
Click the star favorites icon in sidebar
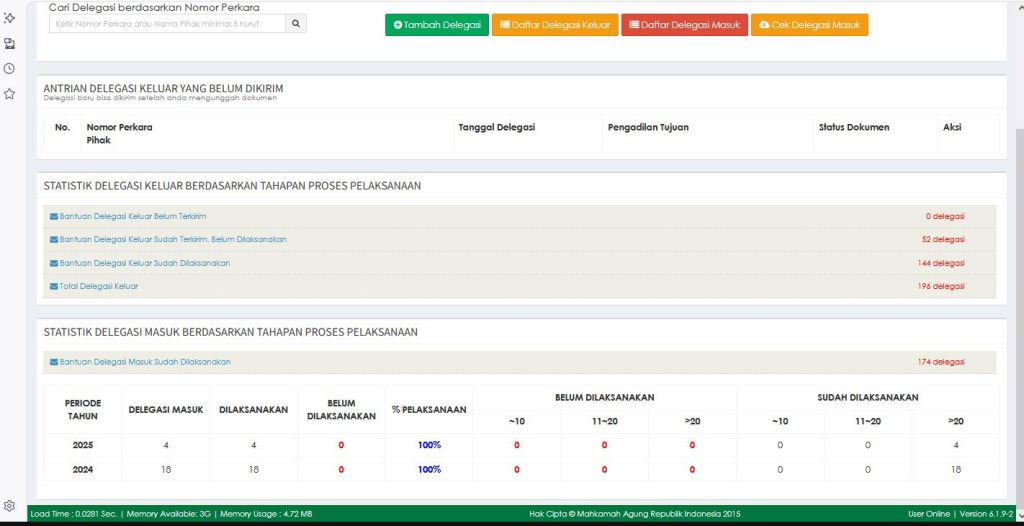(x=9, y=94)
